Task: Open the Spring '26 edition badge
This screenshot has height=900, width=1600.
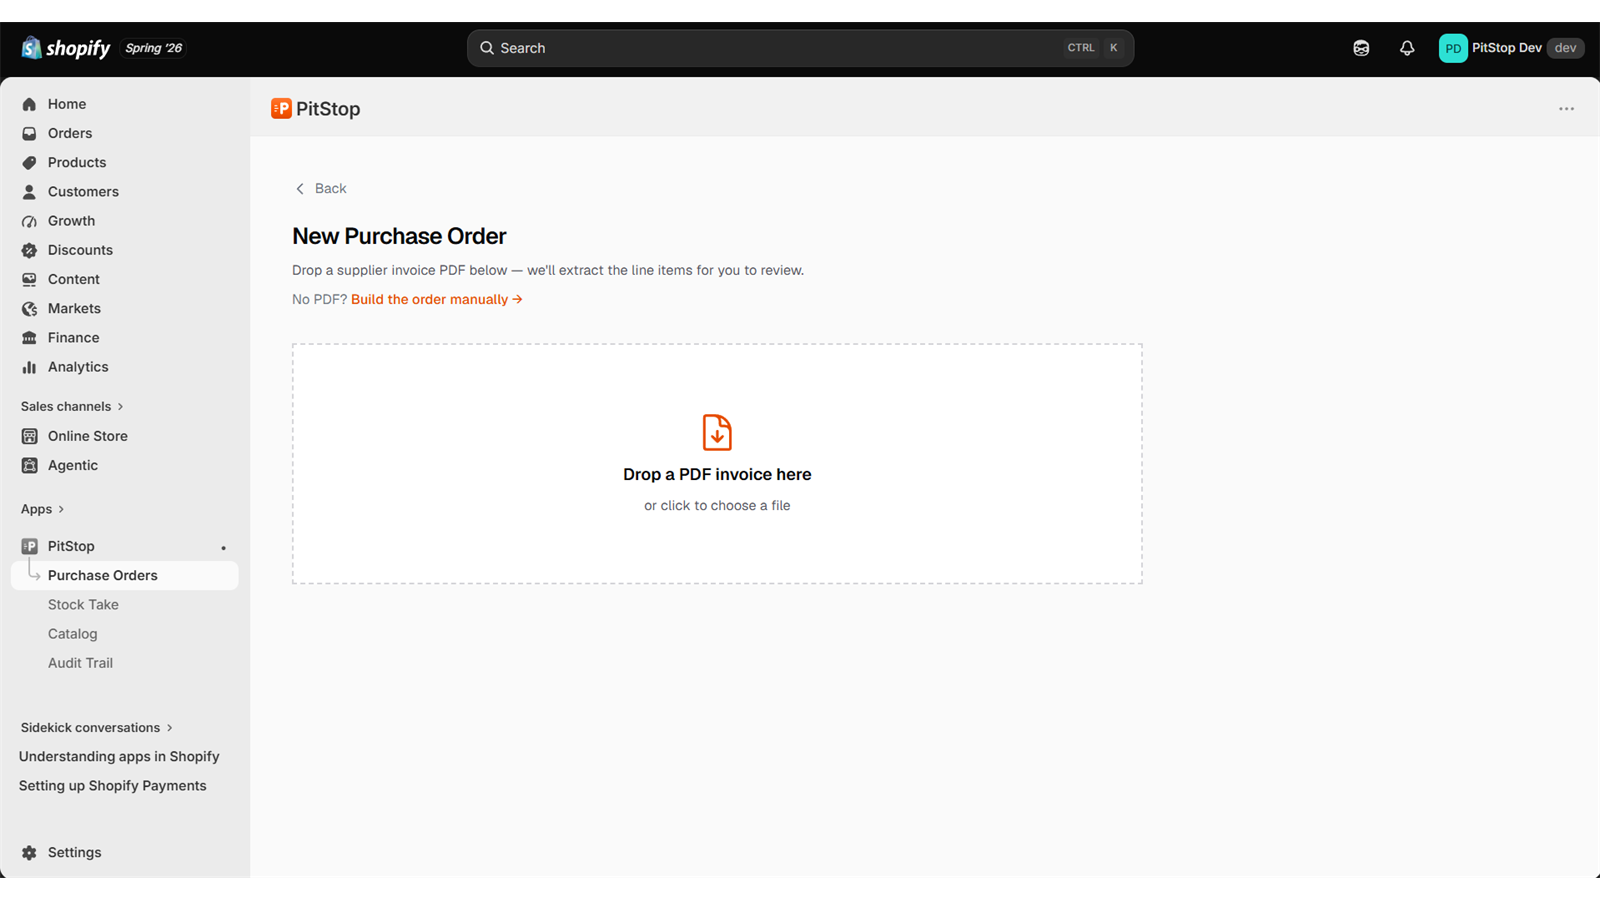Action: (x=154, y=48)
